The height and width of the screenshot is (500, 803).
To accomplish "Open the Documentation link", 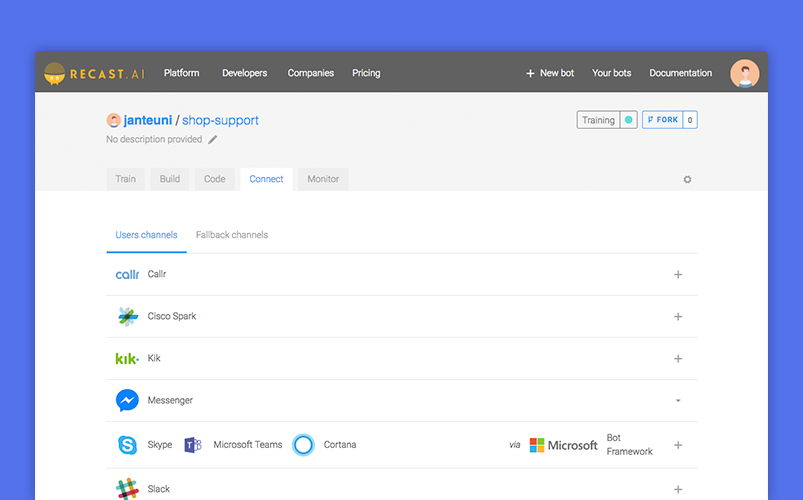I will 681,73.
